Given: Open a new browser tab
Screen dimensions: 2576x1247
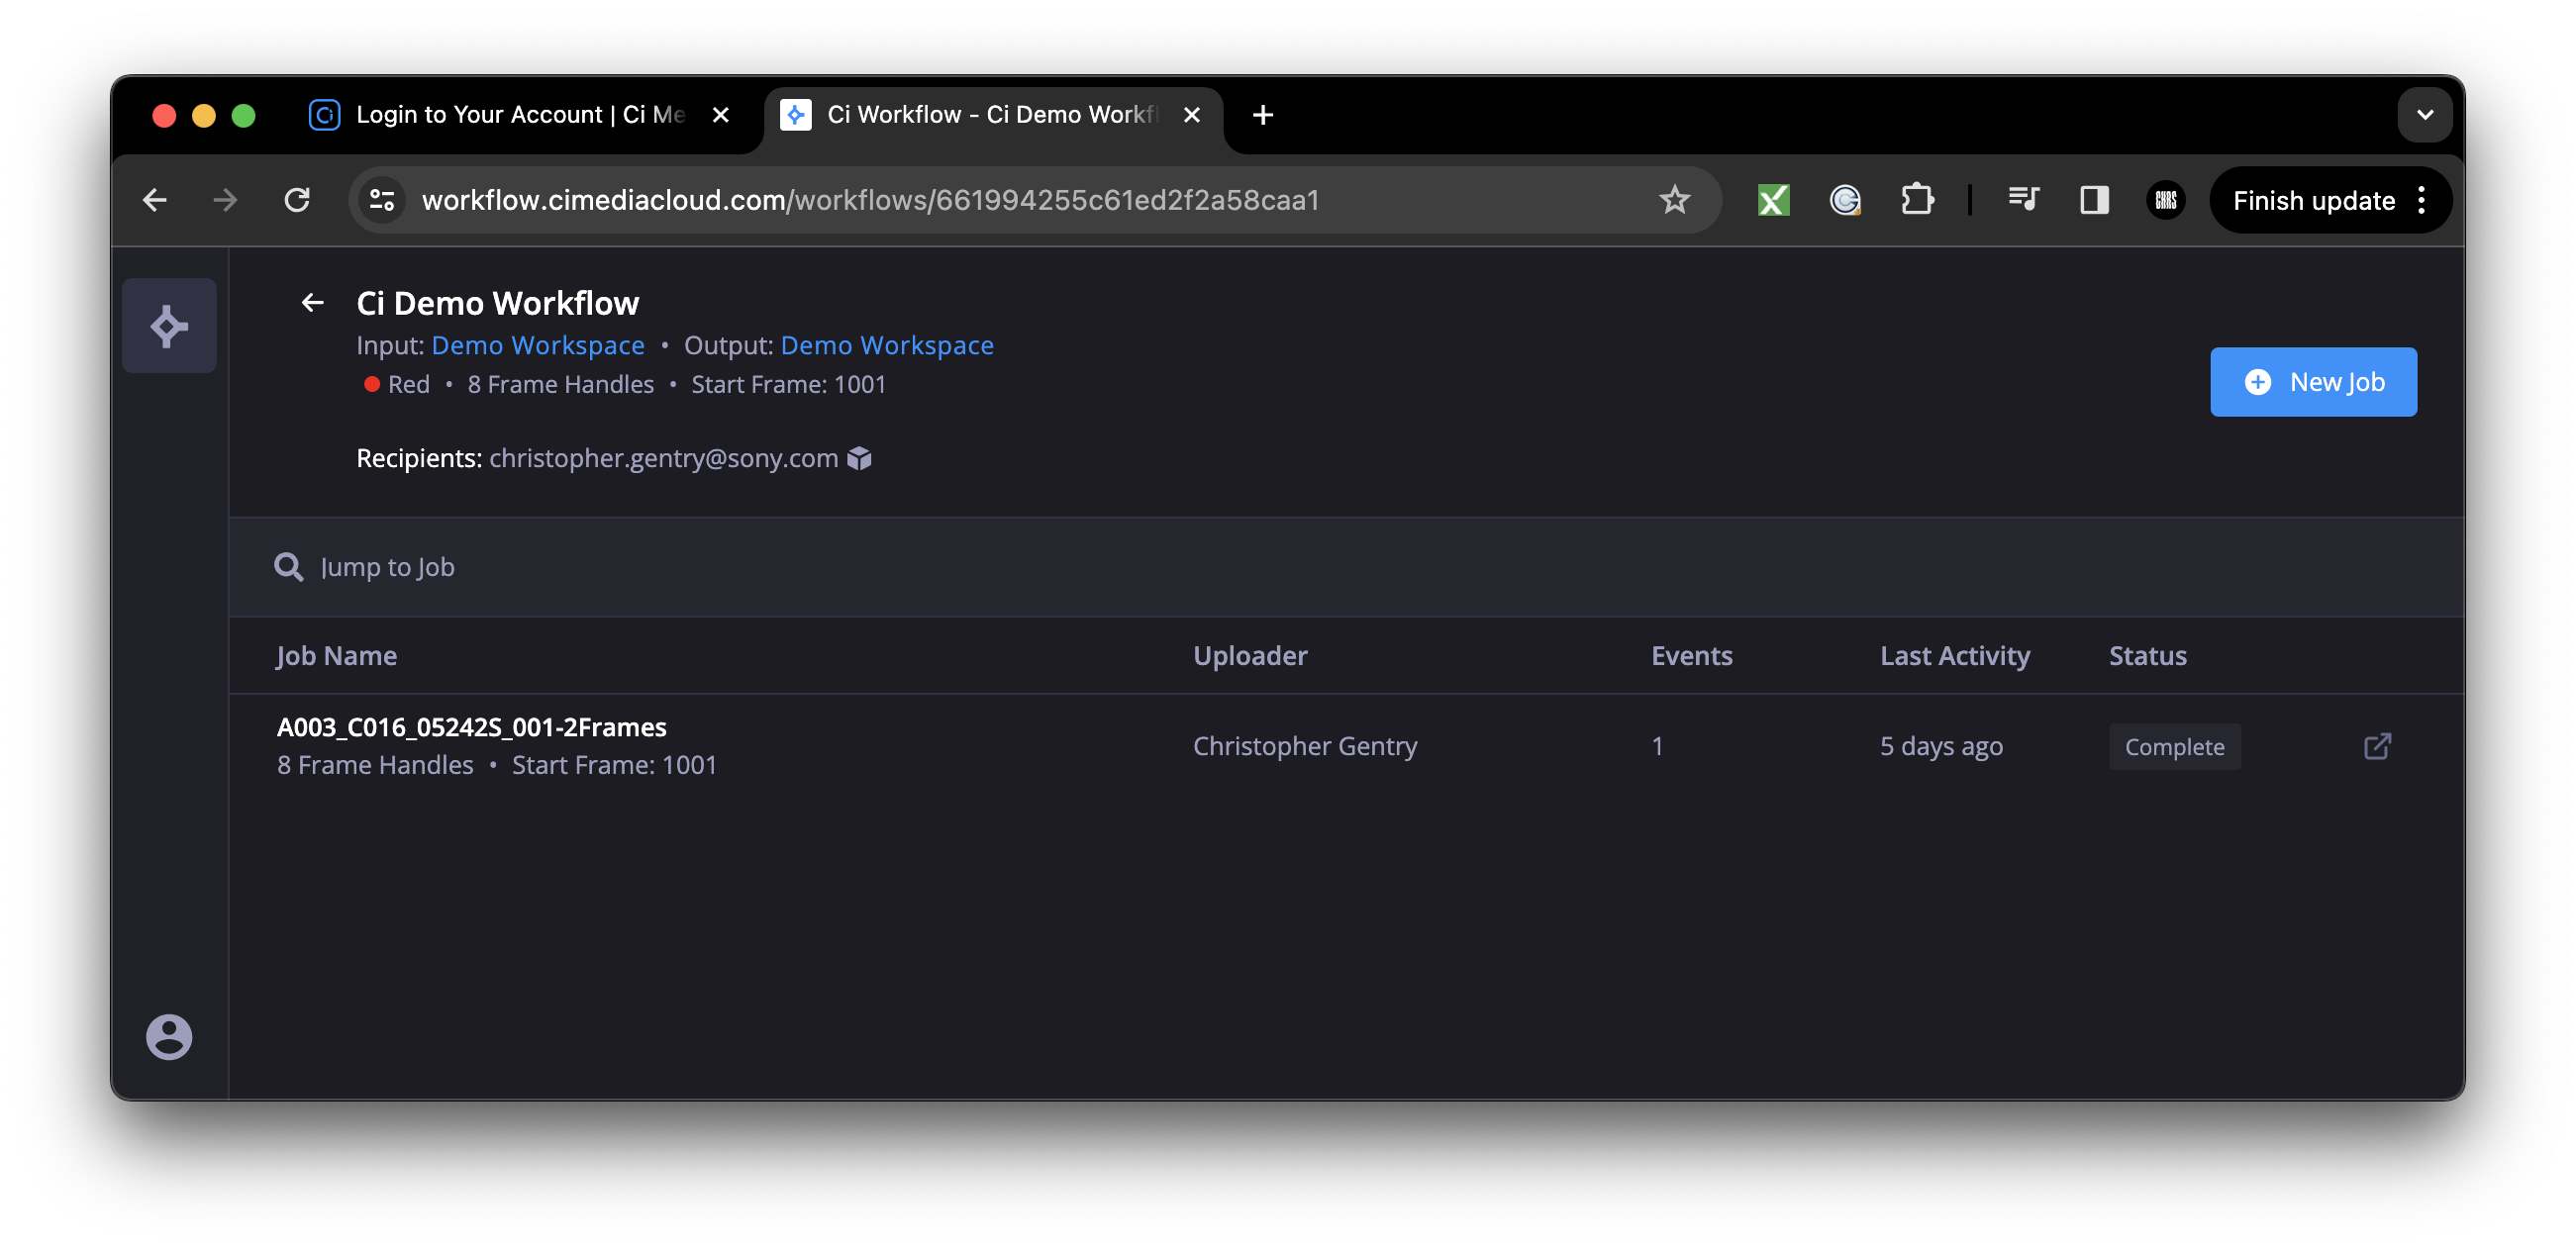Looking at the screenshot, I should coord(1263,115).
